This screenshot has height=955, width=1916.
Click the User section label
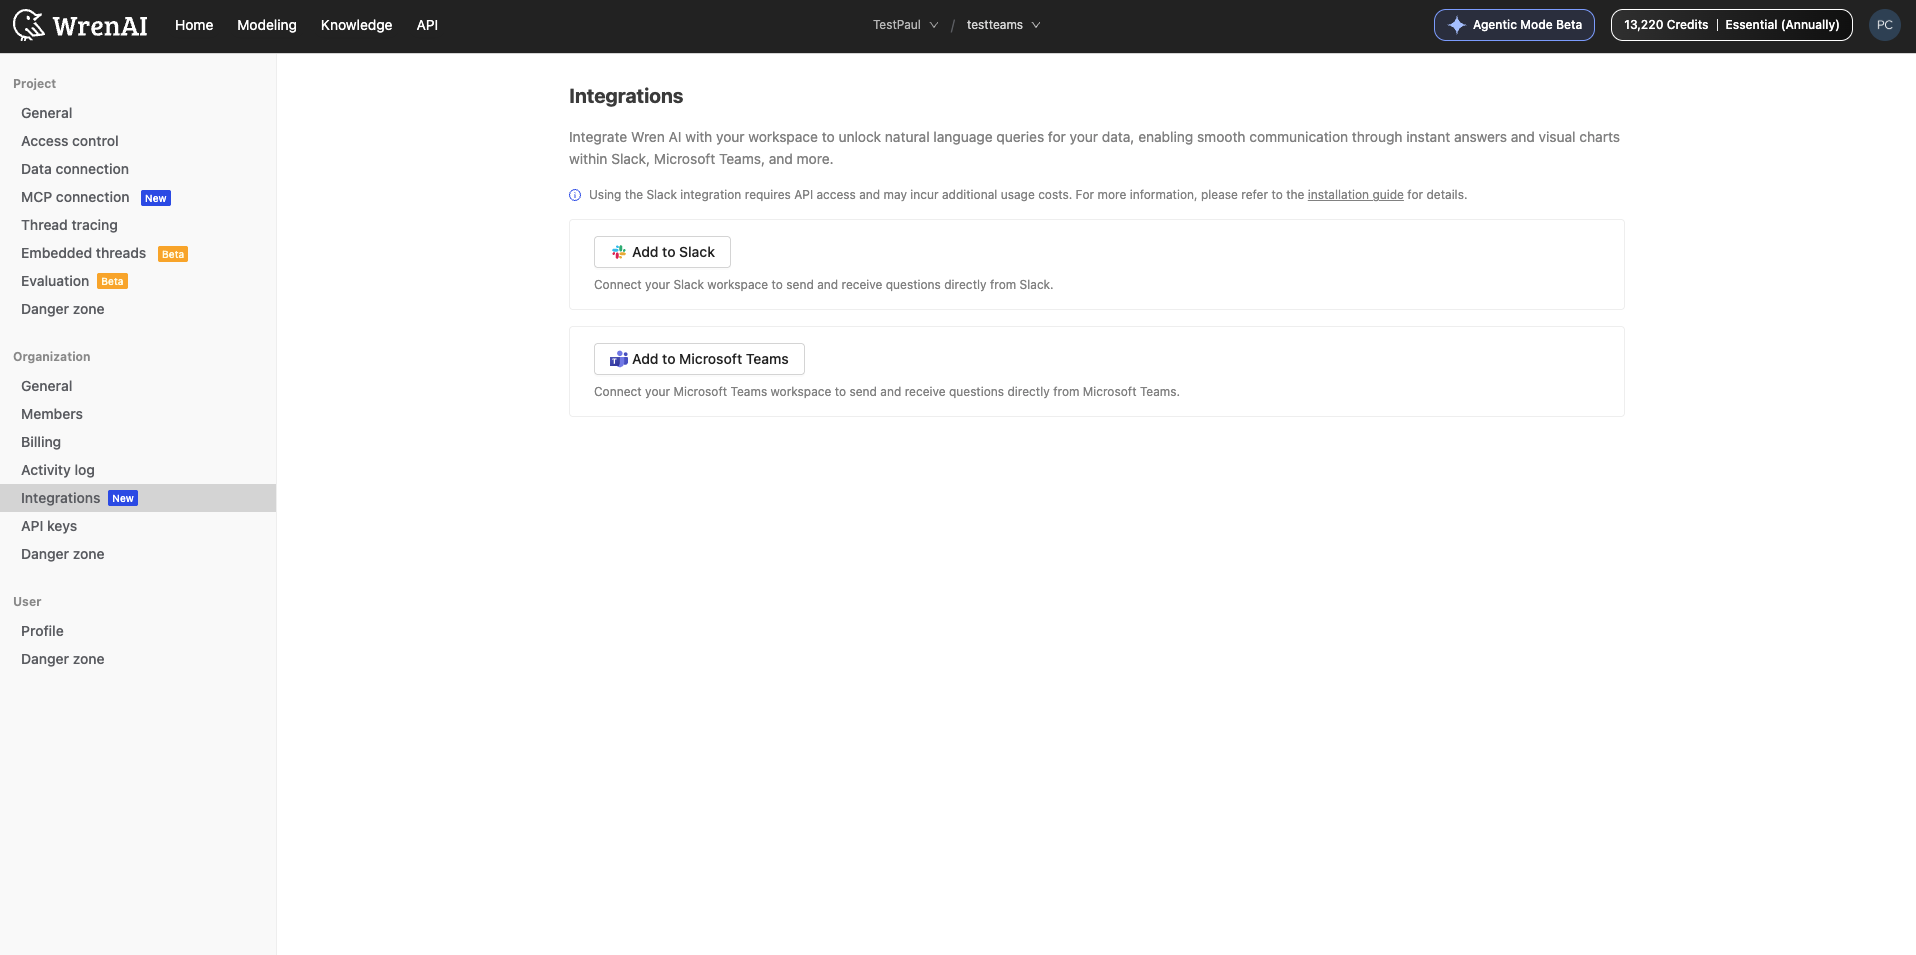(x=27, y=602)
